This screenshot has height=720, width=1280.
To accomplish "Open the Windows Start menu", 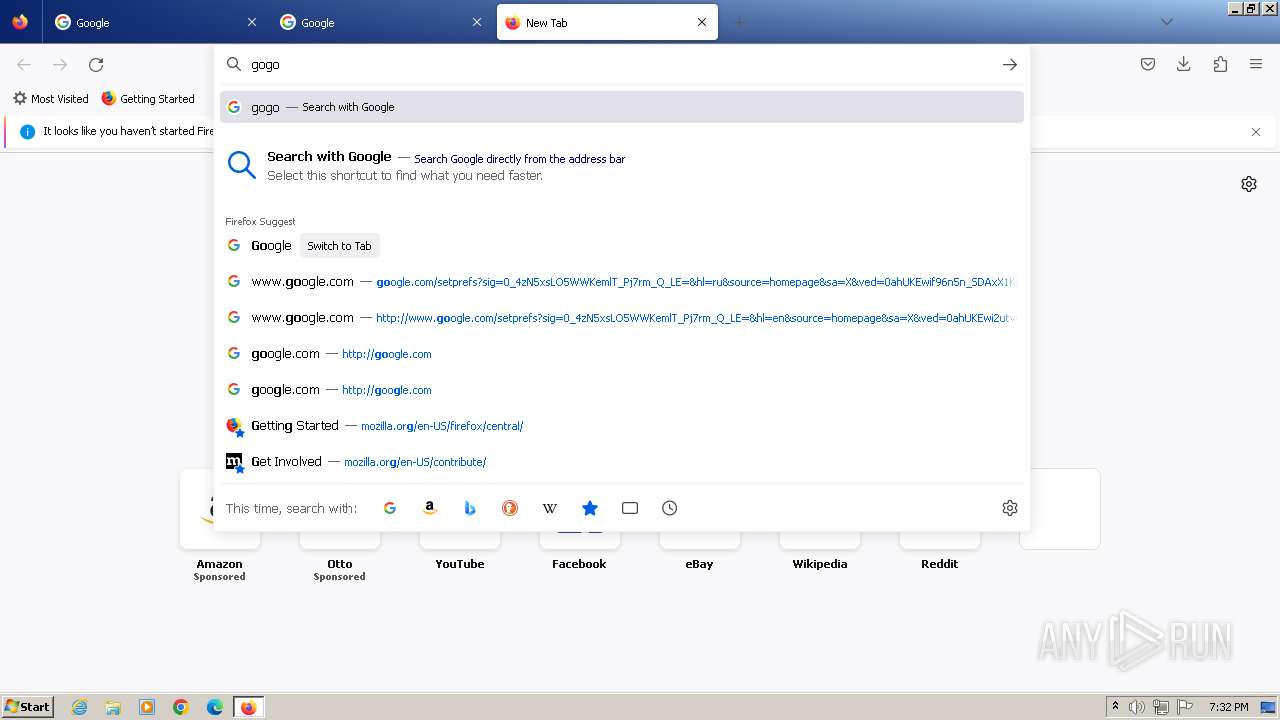I will 27,707.
